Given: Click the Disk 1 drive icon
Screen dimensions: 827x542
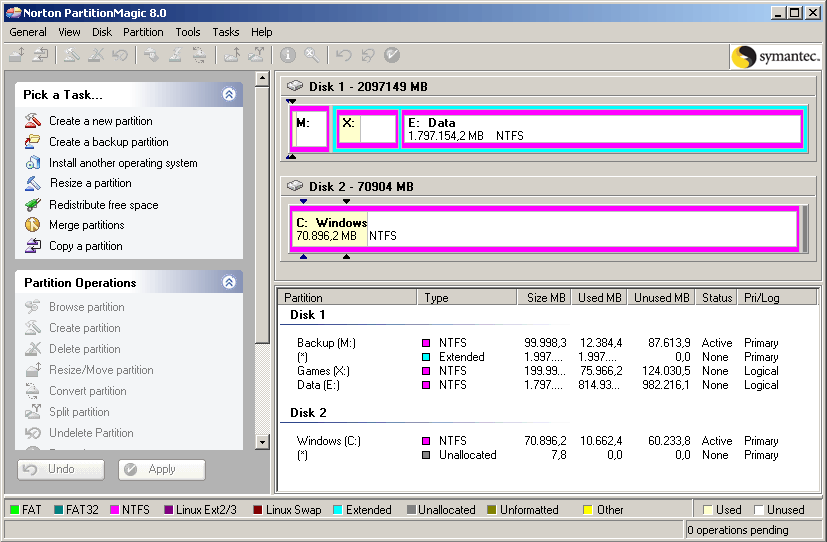Looking at the screenshot, I should point(295,85).
